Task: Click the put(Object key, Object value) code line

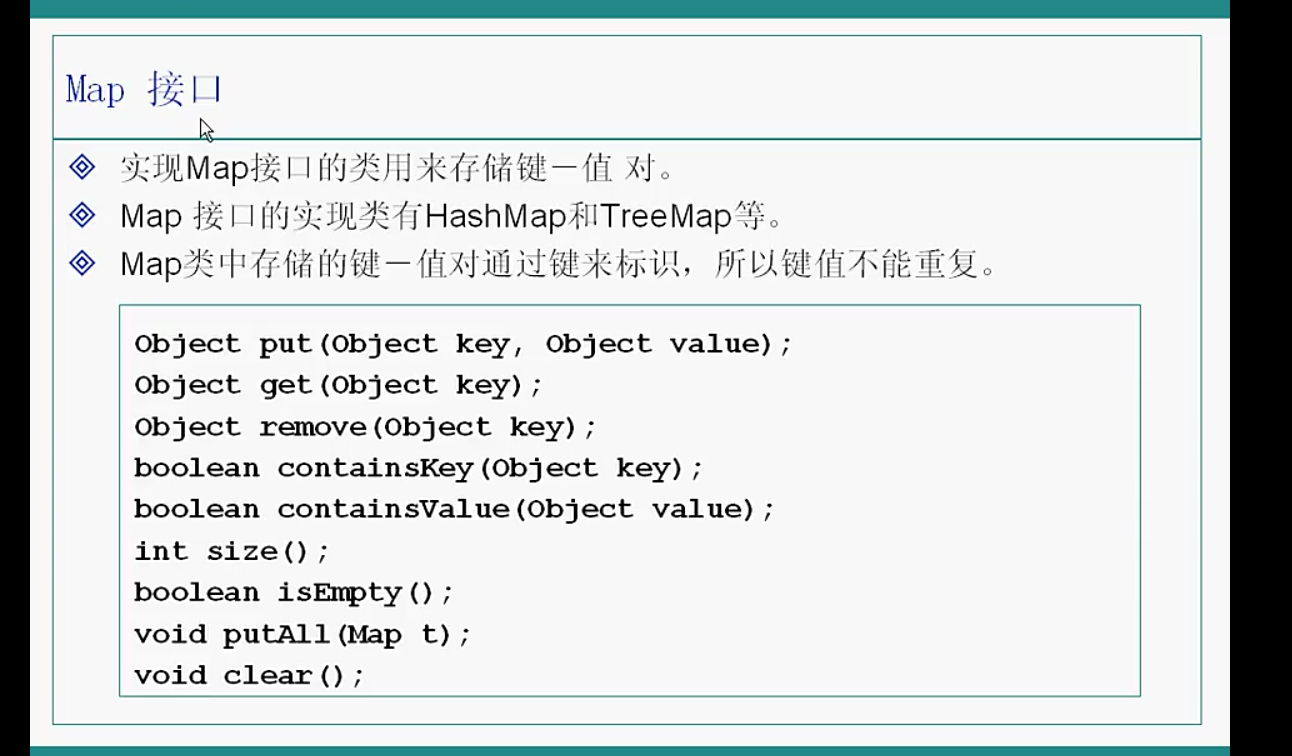Action: click(x=463, y=344)
